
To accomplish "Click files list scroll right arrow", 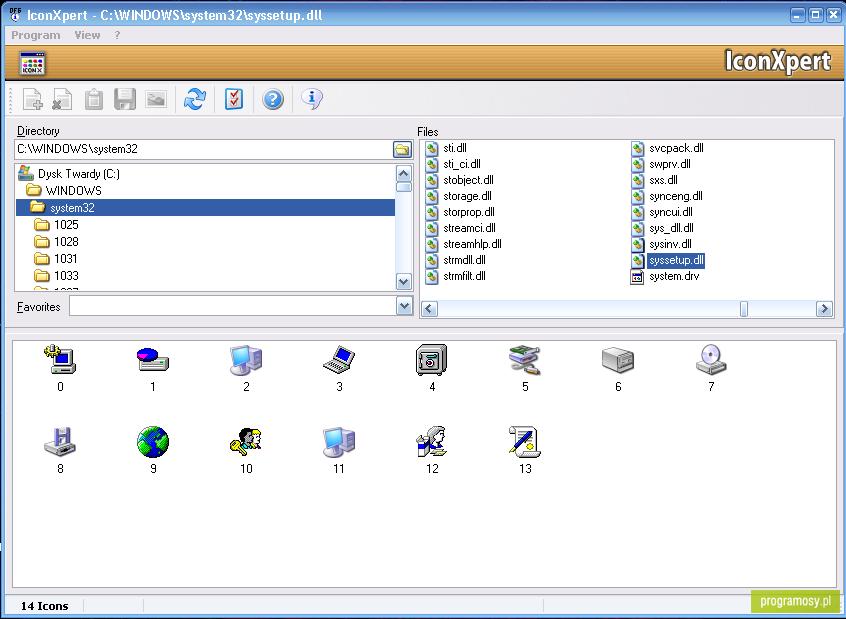I will click(x=824, y=309).
